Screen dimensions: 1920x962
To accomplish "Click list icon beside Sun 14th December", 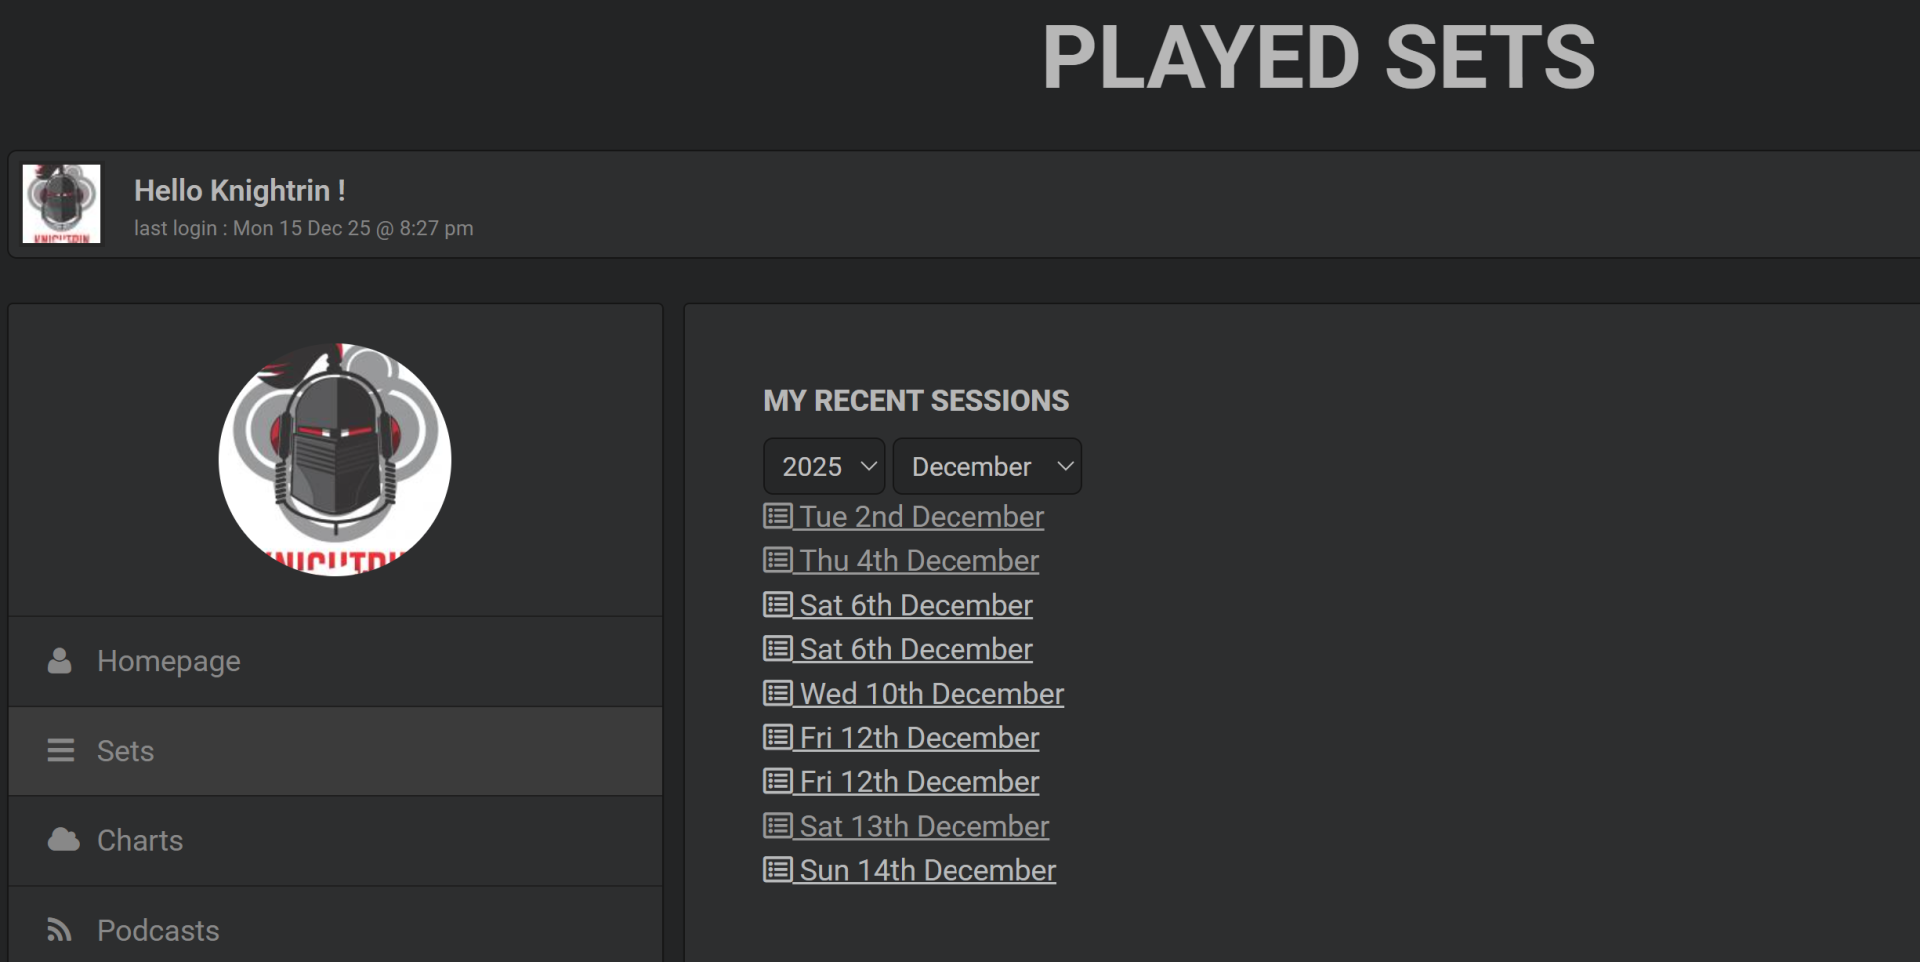I will (778, 870).
